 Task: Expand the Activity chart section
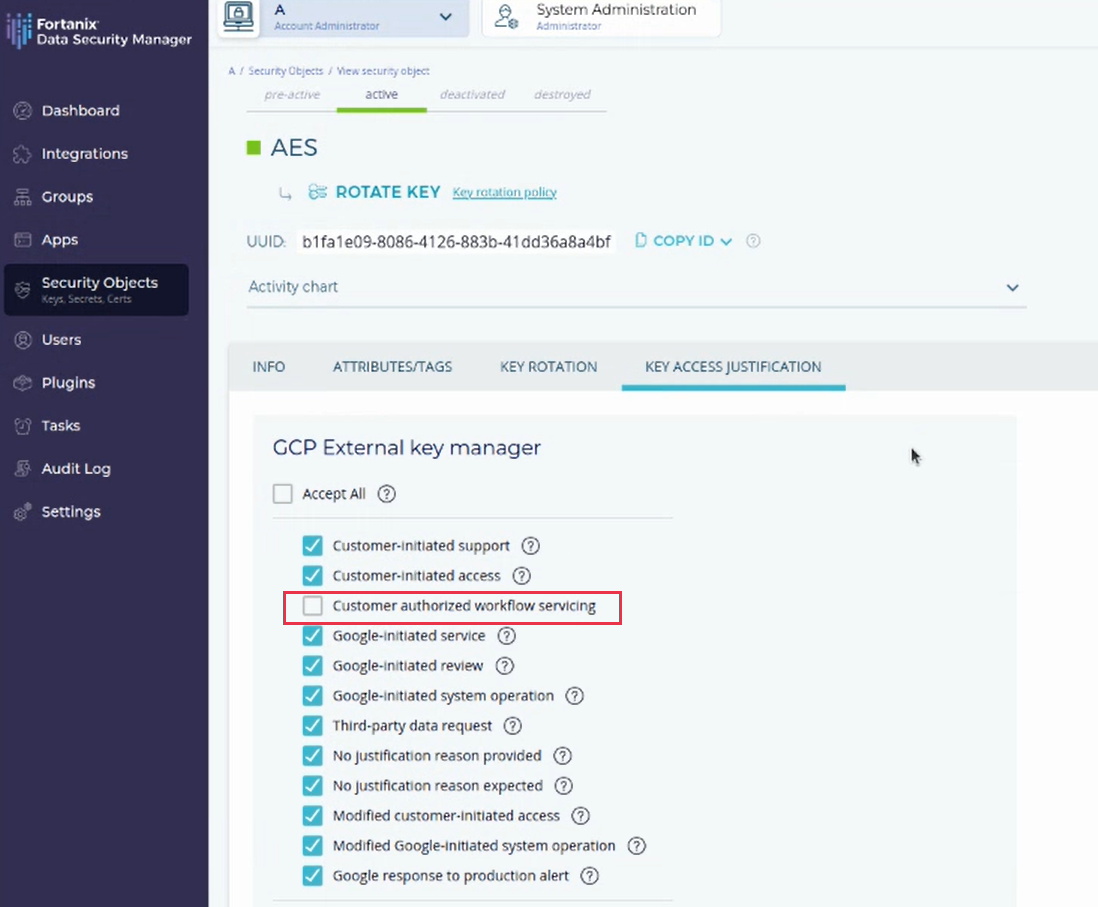pyautogui.click(x=1012, y=287)
